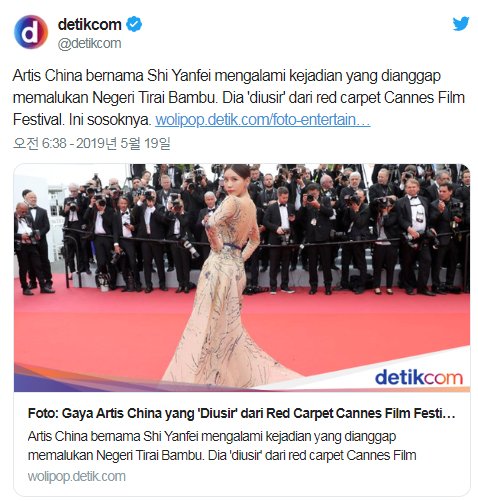The image size is (478, 501).
Task: Click the date 2019년 5월 19일
Action: (x=123, y=143)
